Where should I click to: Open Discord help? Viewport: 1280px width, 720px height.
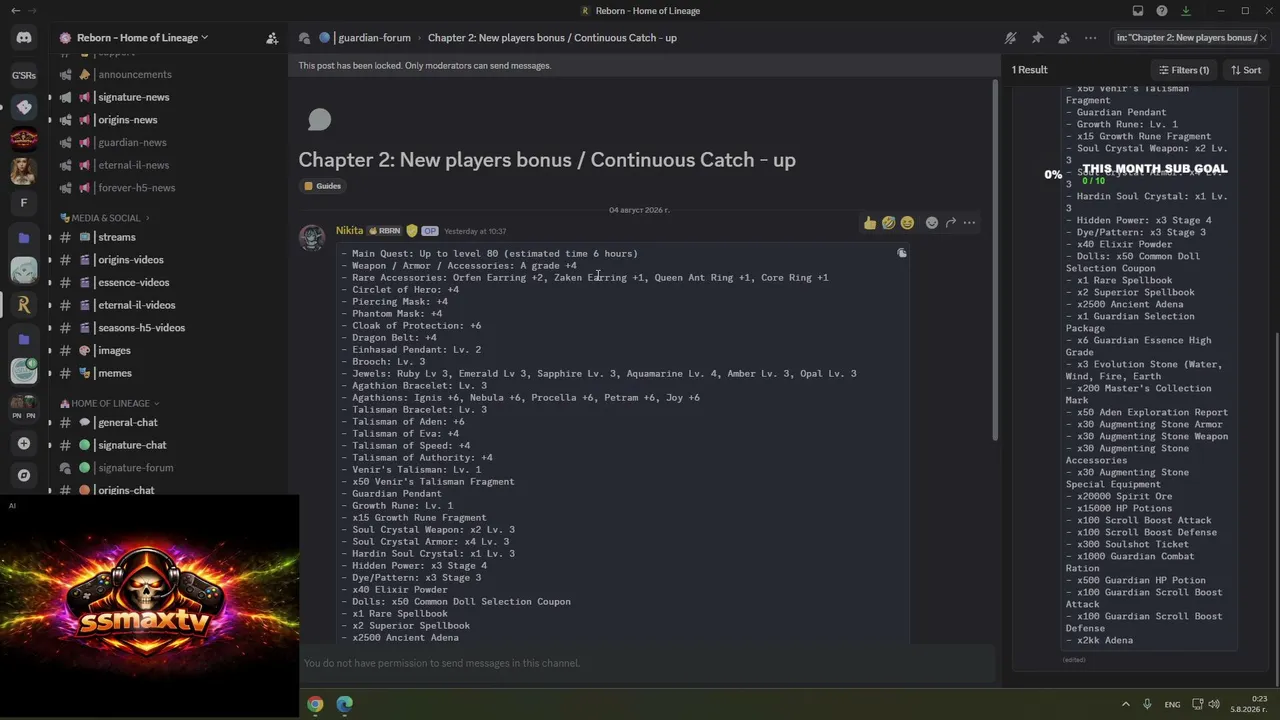[x=1162, y=11]
